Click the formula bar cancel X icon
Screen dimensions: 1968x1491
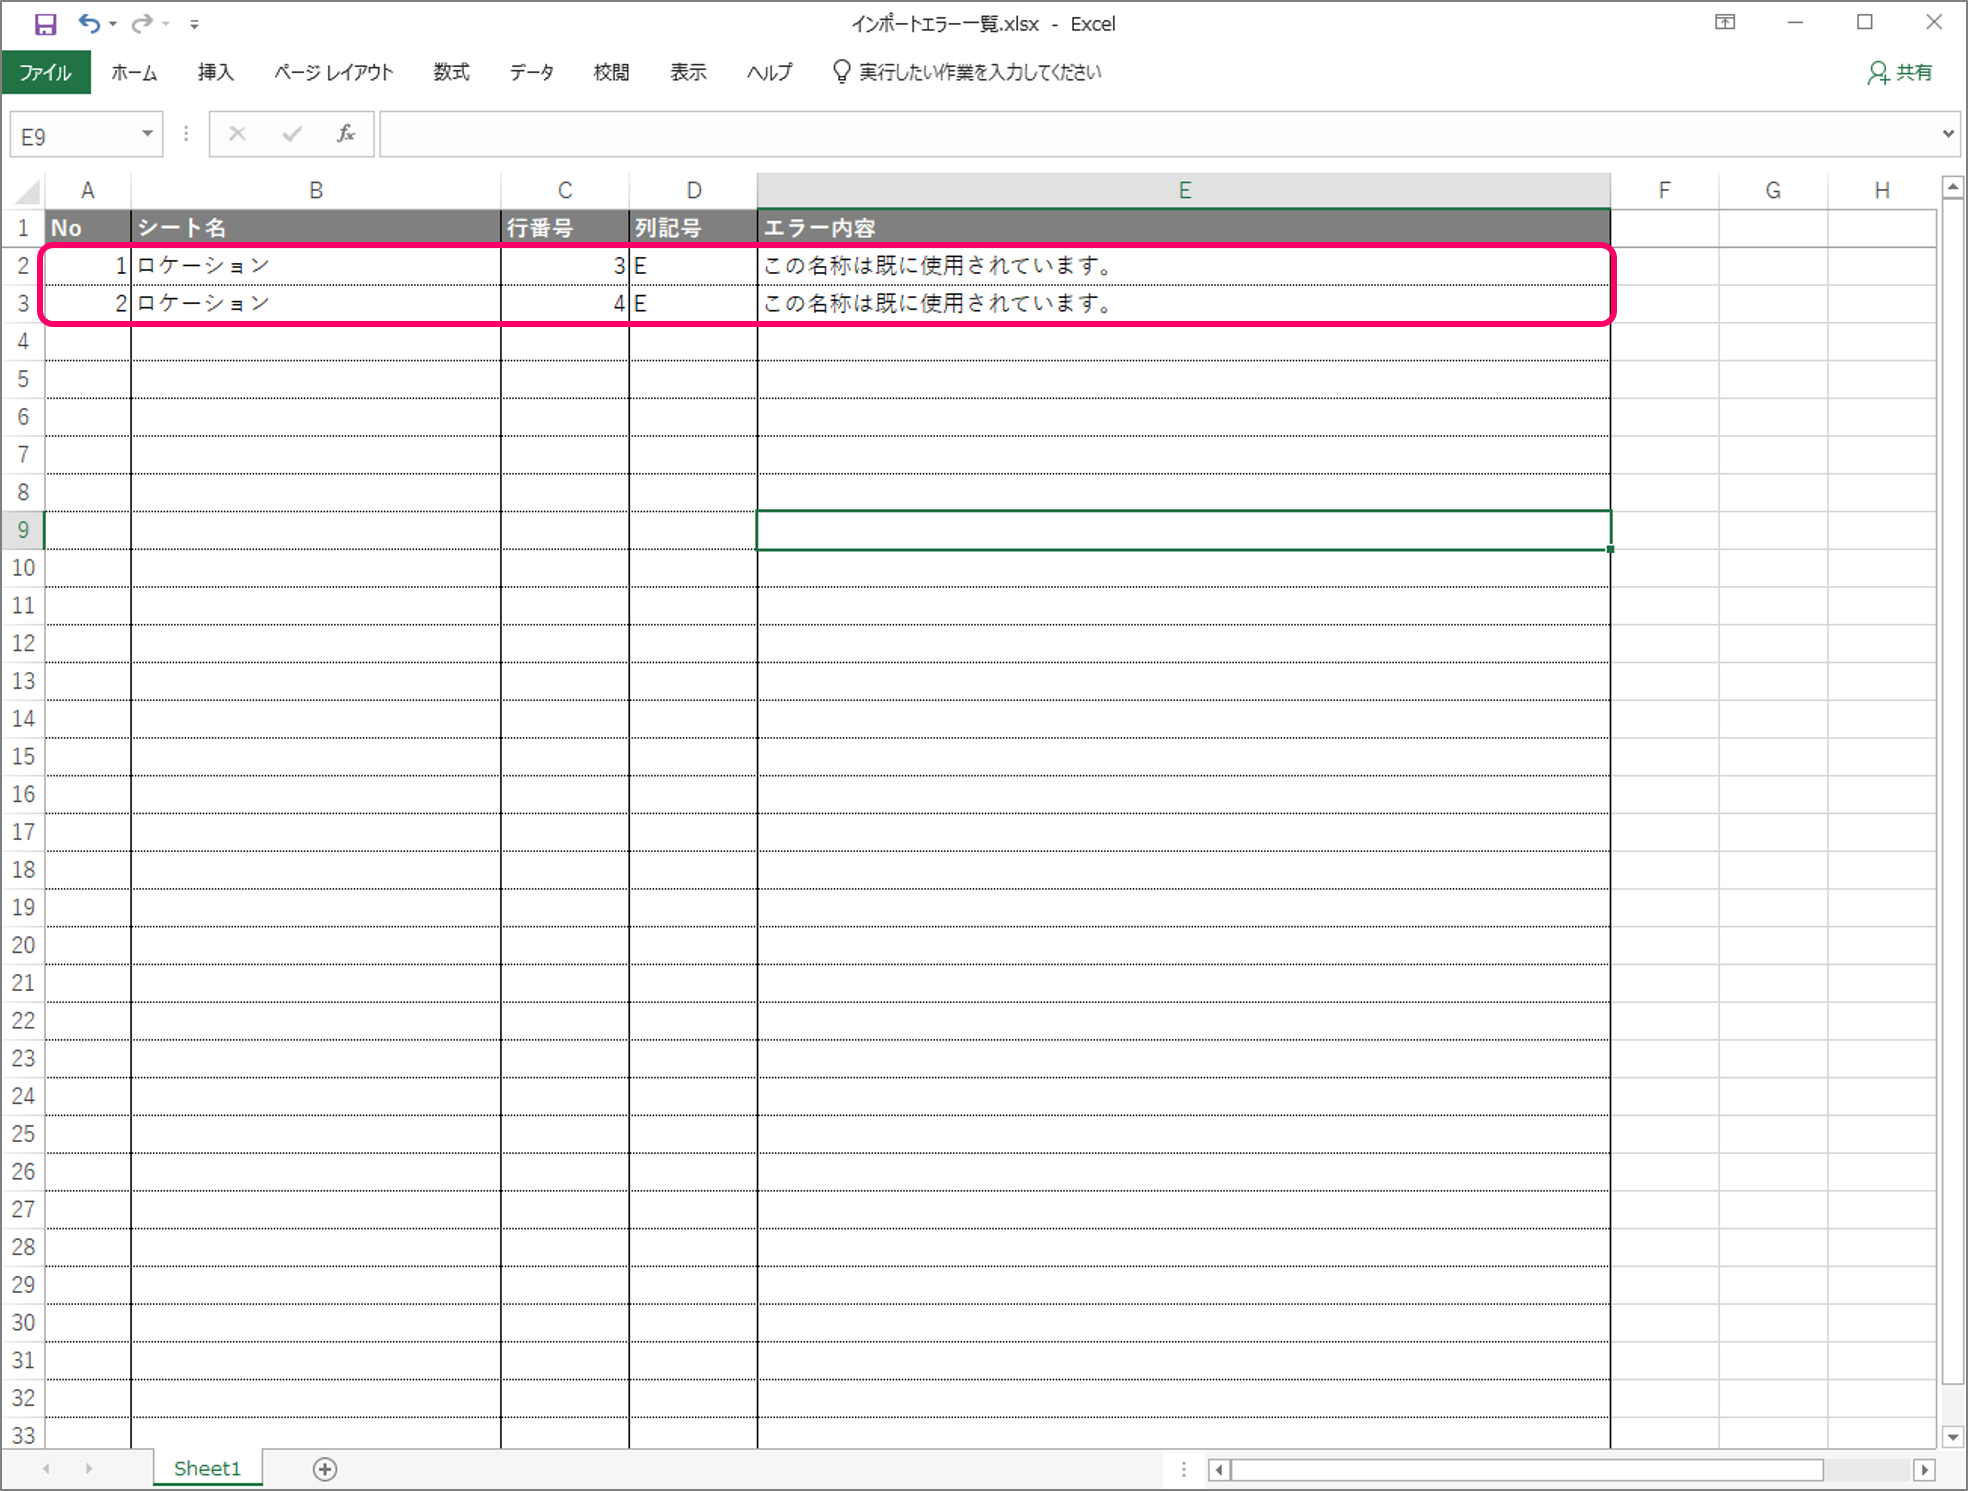coord(237,134)
